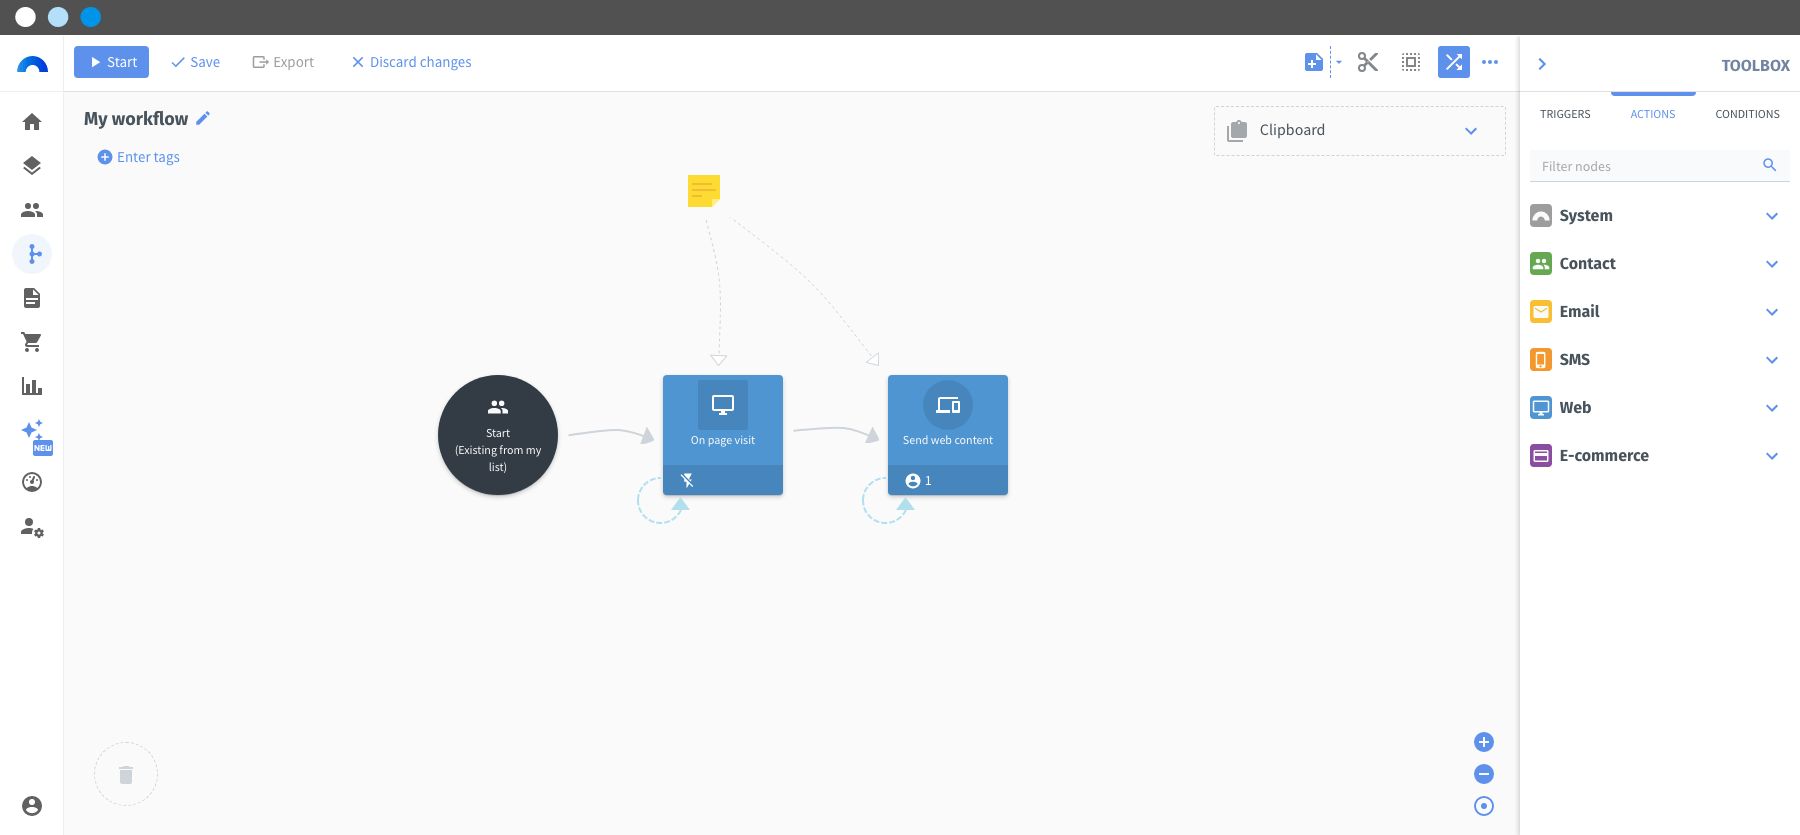This screenshot has width=1800, height=835.
Task: Open the bar chart reports icon
Action: coord(32,386)
